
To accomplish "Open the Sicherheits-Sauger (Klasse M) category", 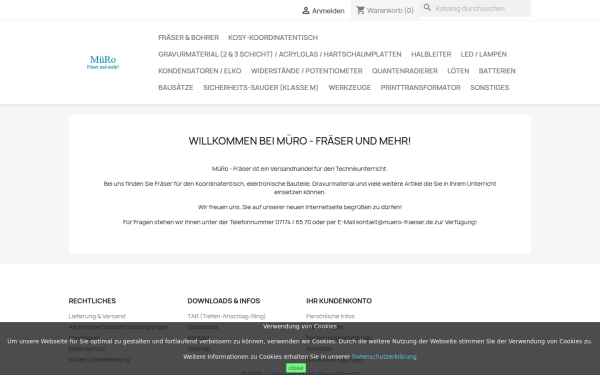I will pos(261,88).
